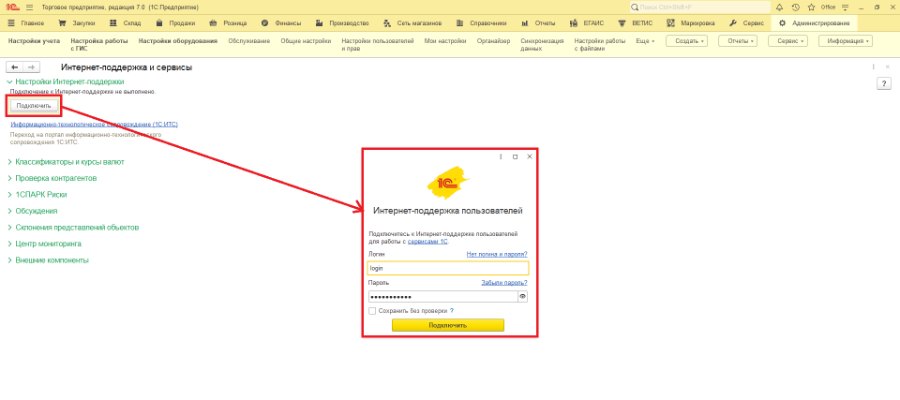Viewport: 900px width, 400px height.
Task: Open the Производство section
Action: (x=344, y=24)
